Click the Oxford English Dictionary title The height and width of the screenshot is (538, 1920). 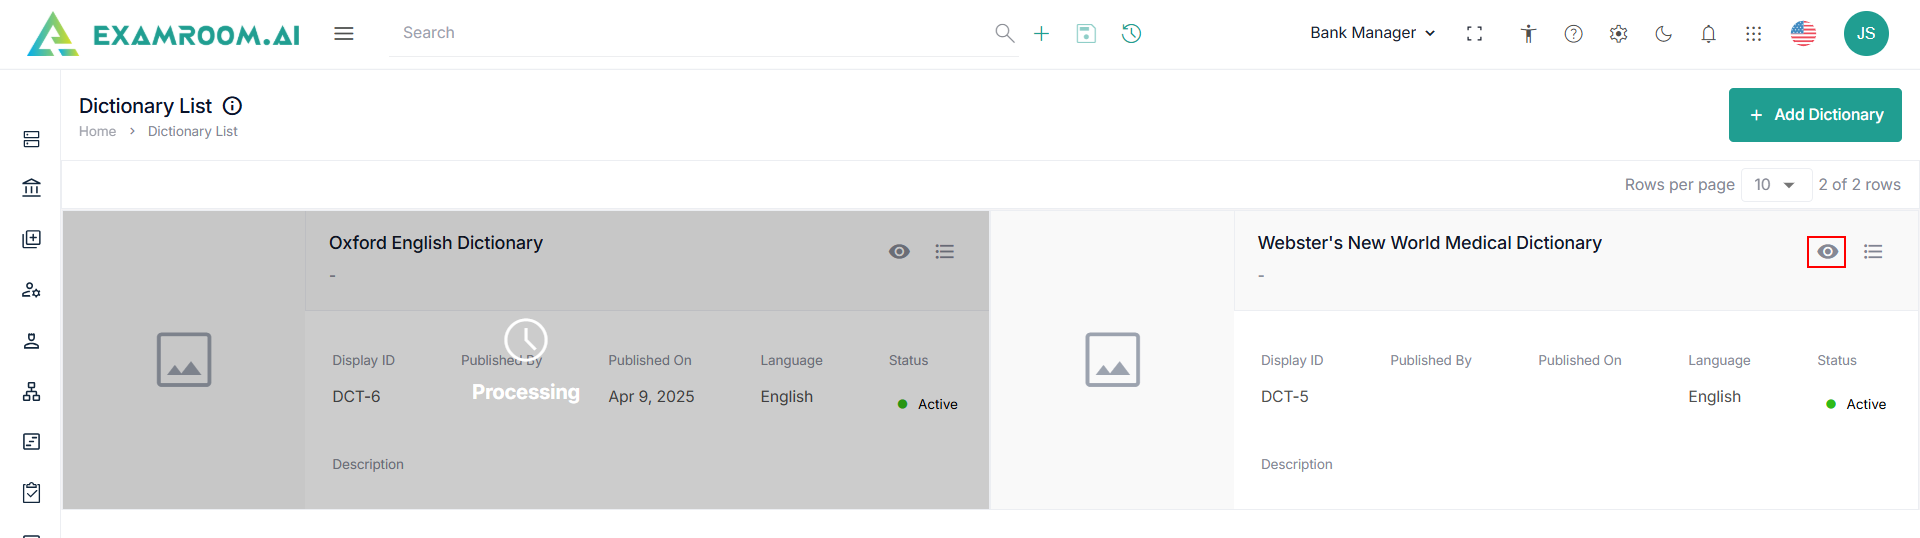436,243
